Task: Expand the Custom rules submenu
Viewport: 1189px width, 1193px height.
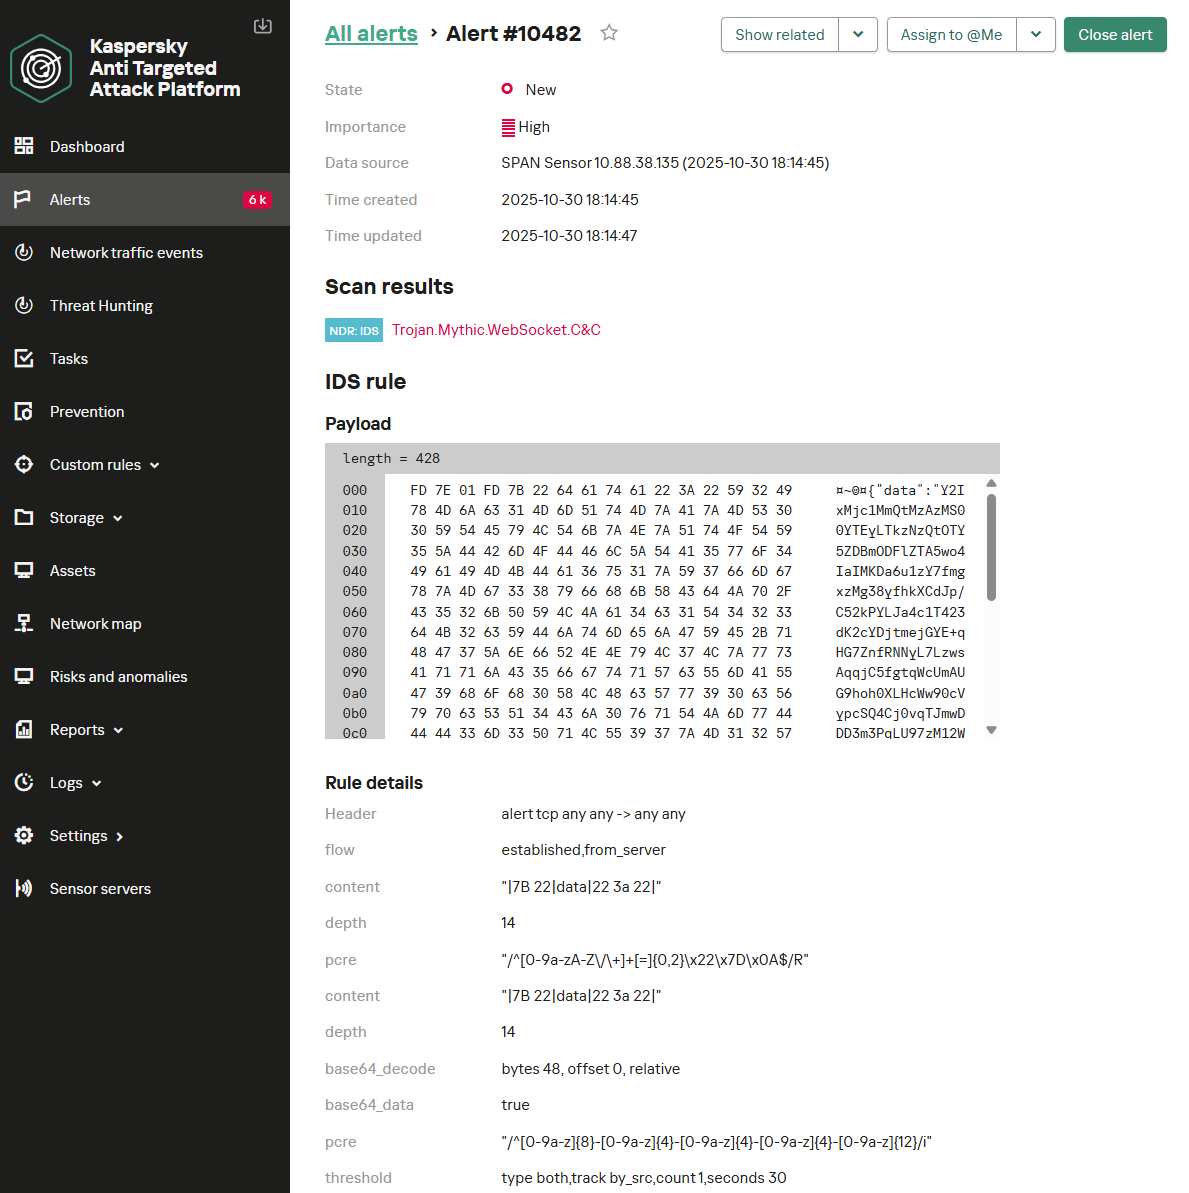Action: 155,465
